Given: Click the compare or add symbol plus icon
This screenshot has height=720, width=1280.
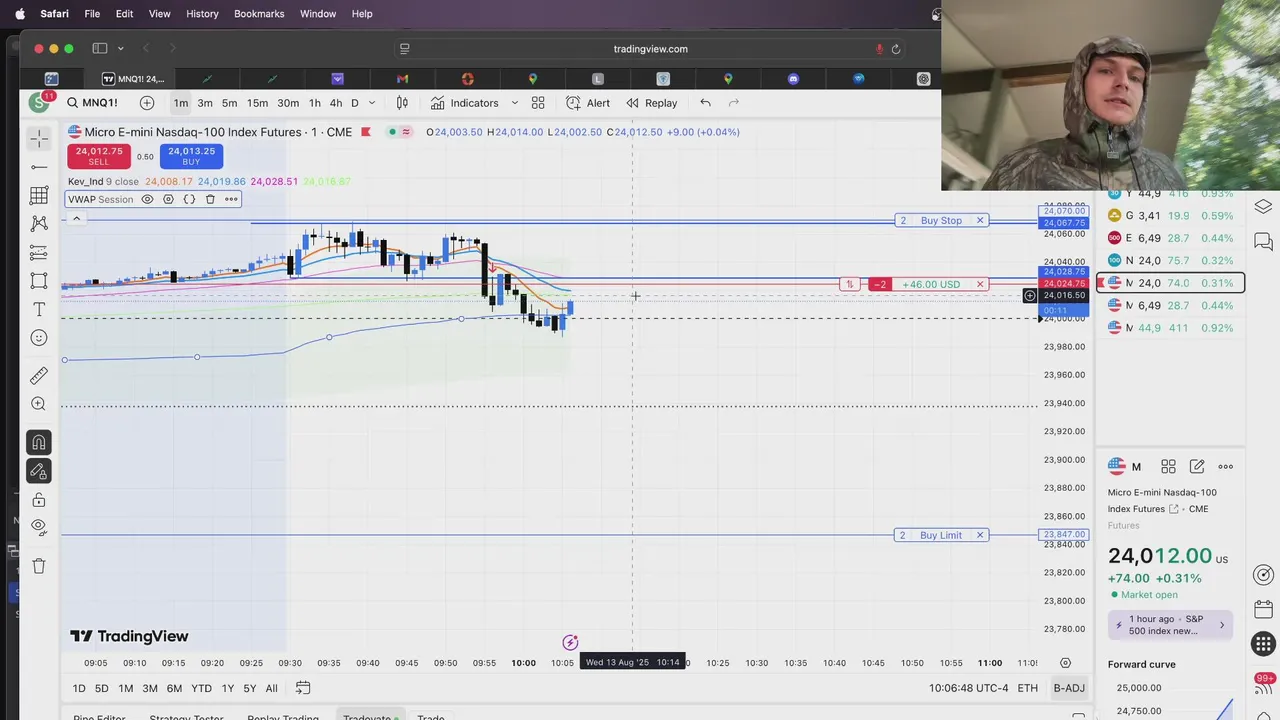Looking at the screenshot, I should 147,103.
